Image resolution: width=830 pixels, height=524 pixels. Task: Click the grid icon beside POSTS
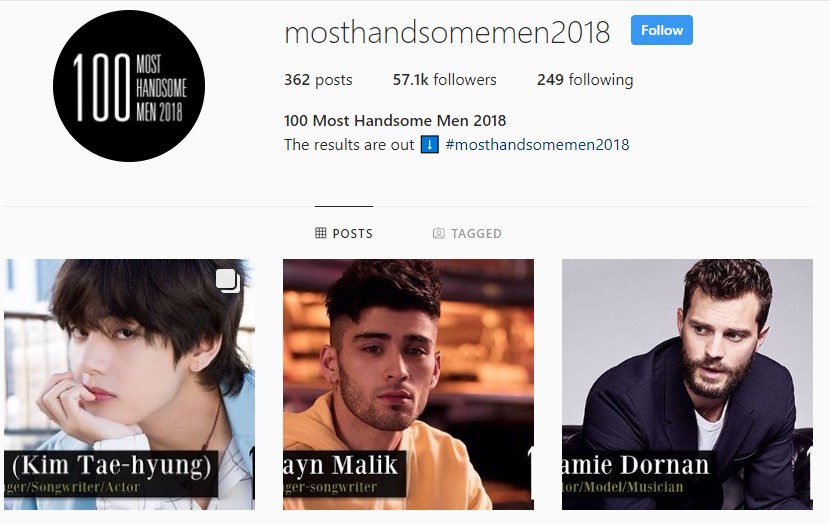click(320, 233)
